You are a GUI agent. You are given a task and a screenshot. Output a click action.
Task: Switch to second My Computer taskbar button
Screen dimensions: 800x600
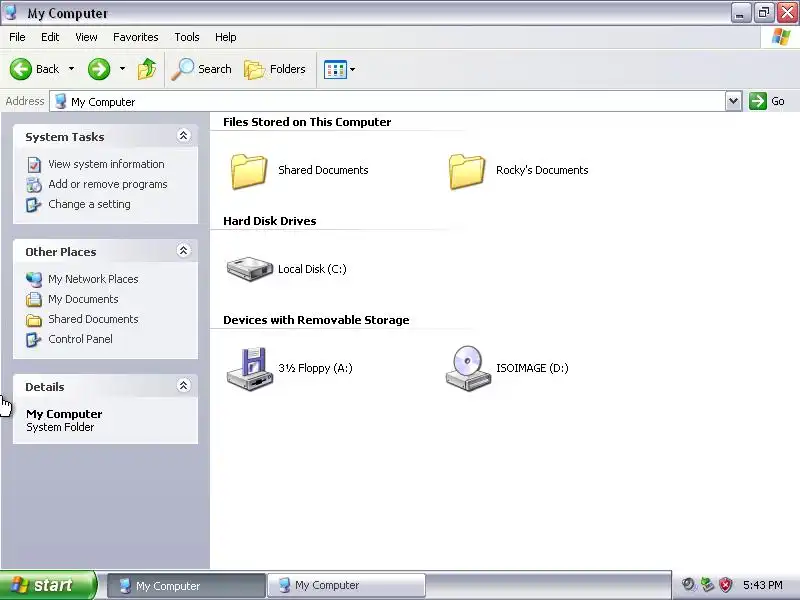[x=346, y=585]
